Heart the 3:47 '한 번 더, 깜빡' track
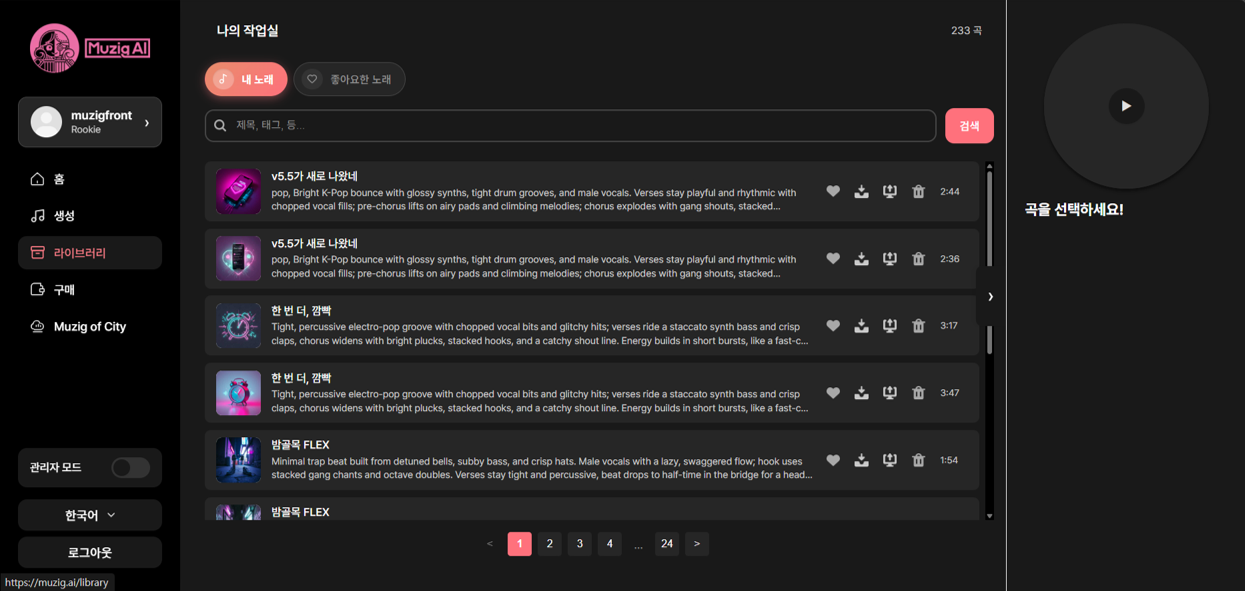The width and height of the screenshot is (1245, 591). tap(833, 393)
